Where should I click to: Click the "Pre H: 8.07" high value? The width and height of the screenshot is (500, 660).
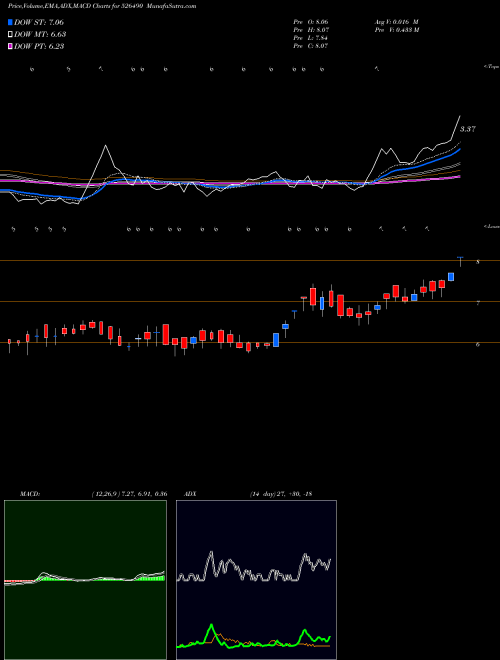coord(311,30)
